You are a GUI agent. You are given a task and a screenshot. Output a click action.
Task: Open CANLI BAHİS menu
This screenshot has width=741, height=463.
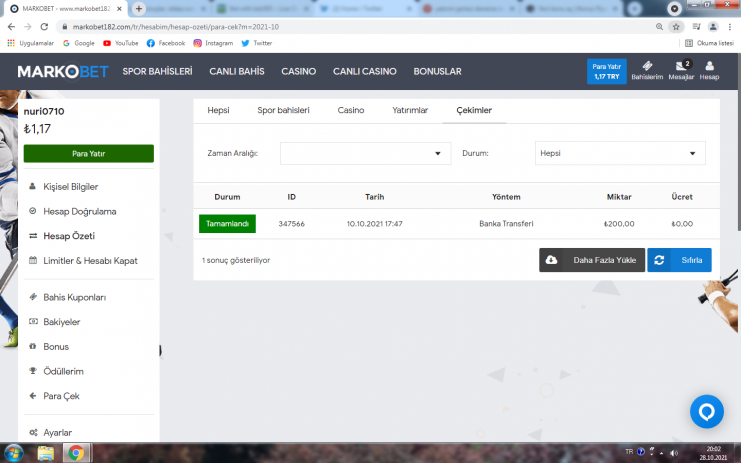tap(237, 71)
